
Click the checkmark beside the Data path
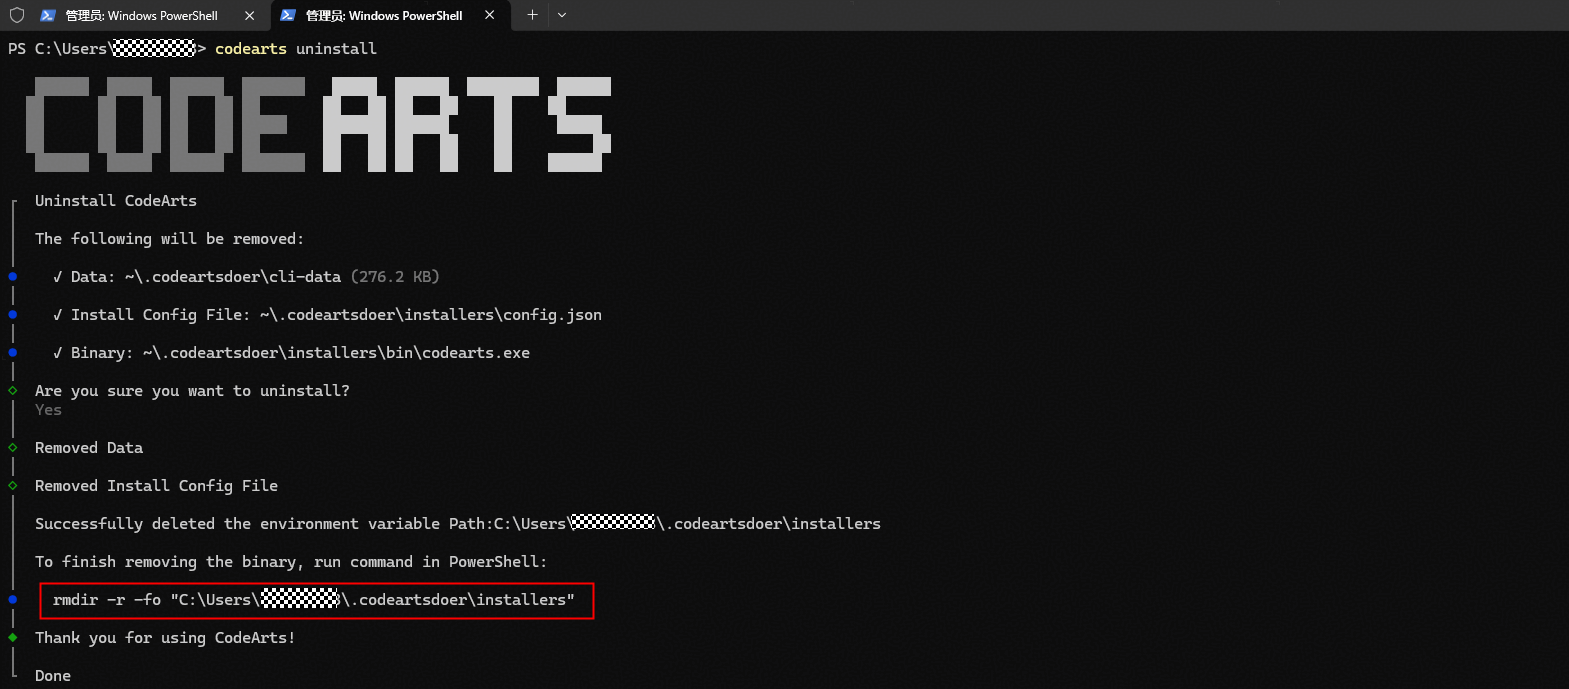(58, 277)
